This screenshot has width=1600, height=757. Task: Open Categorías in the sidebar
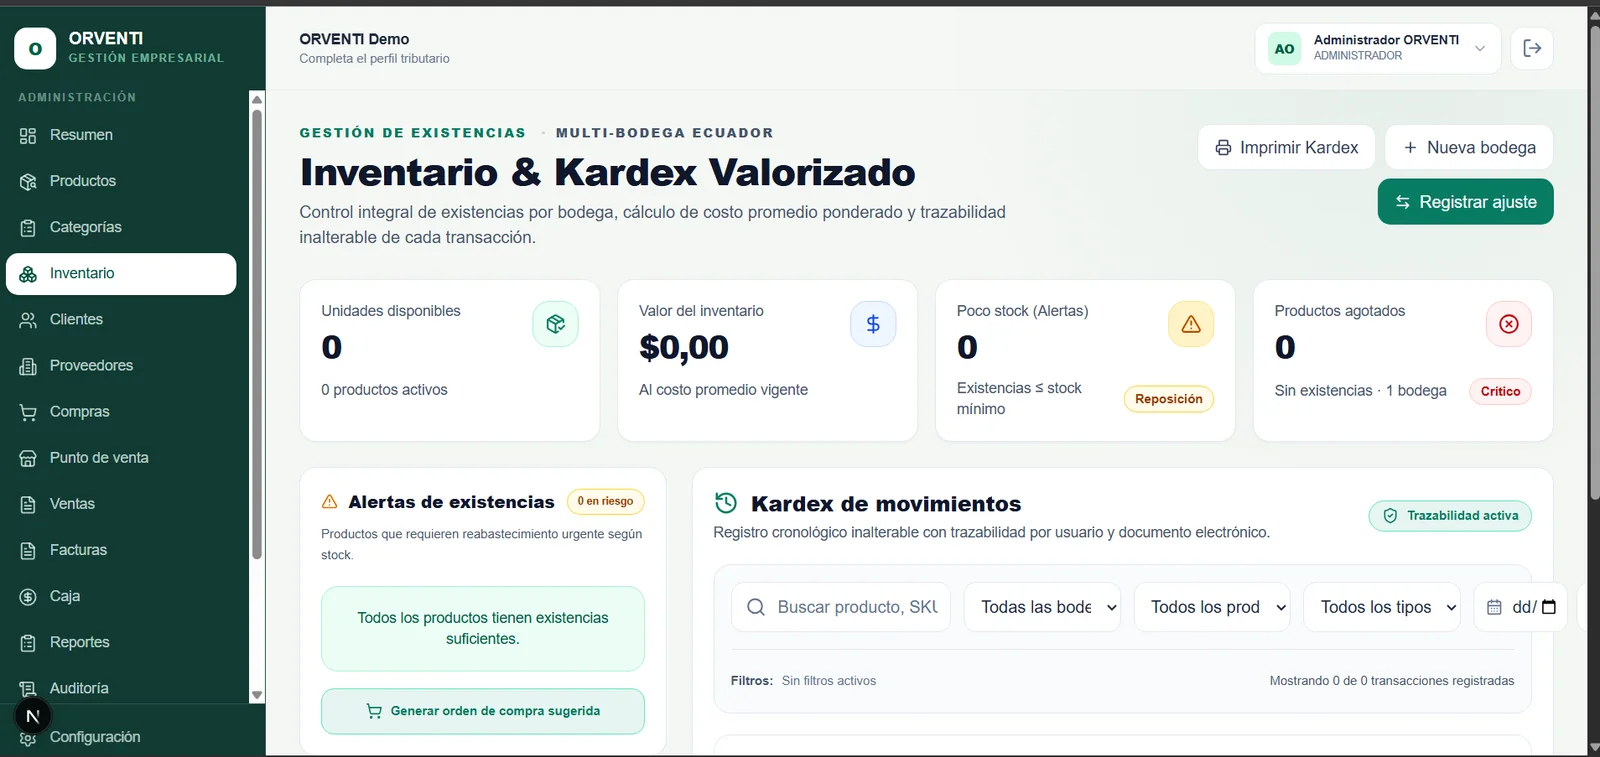pos(121,227)
